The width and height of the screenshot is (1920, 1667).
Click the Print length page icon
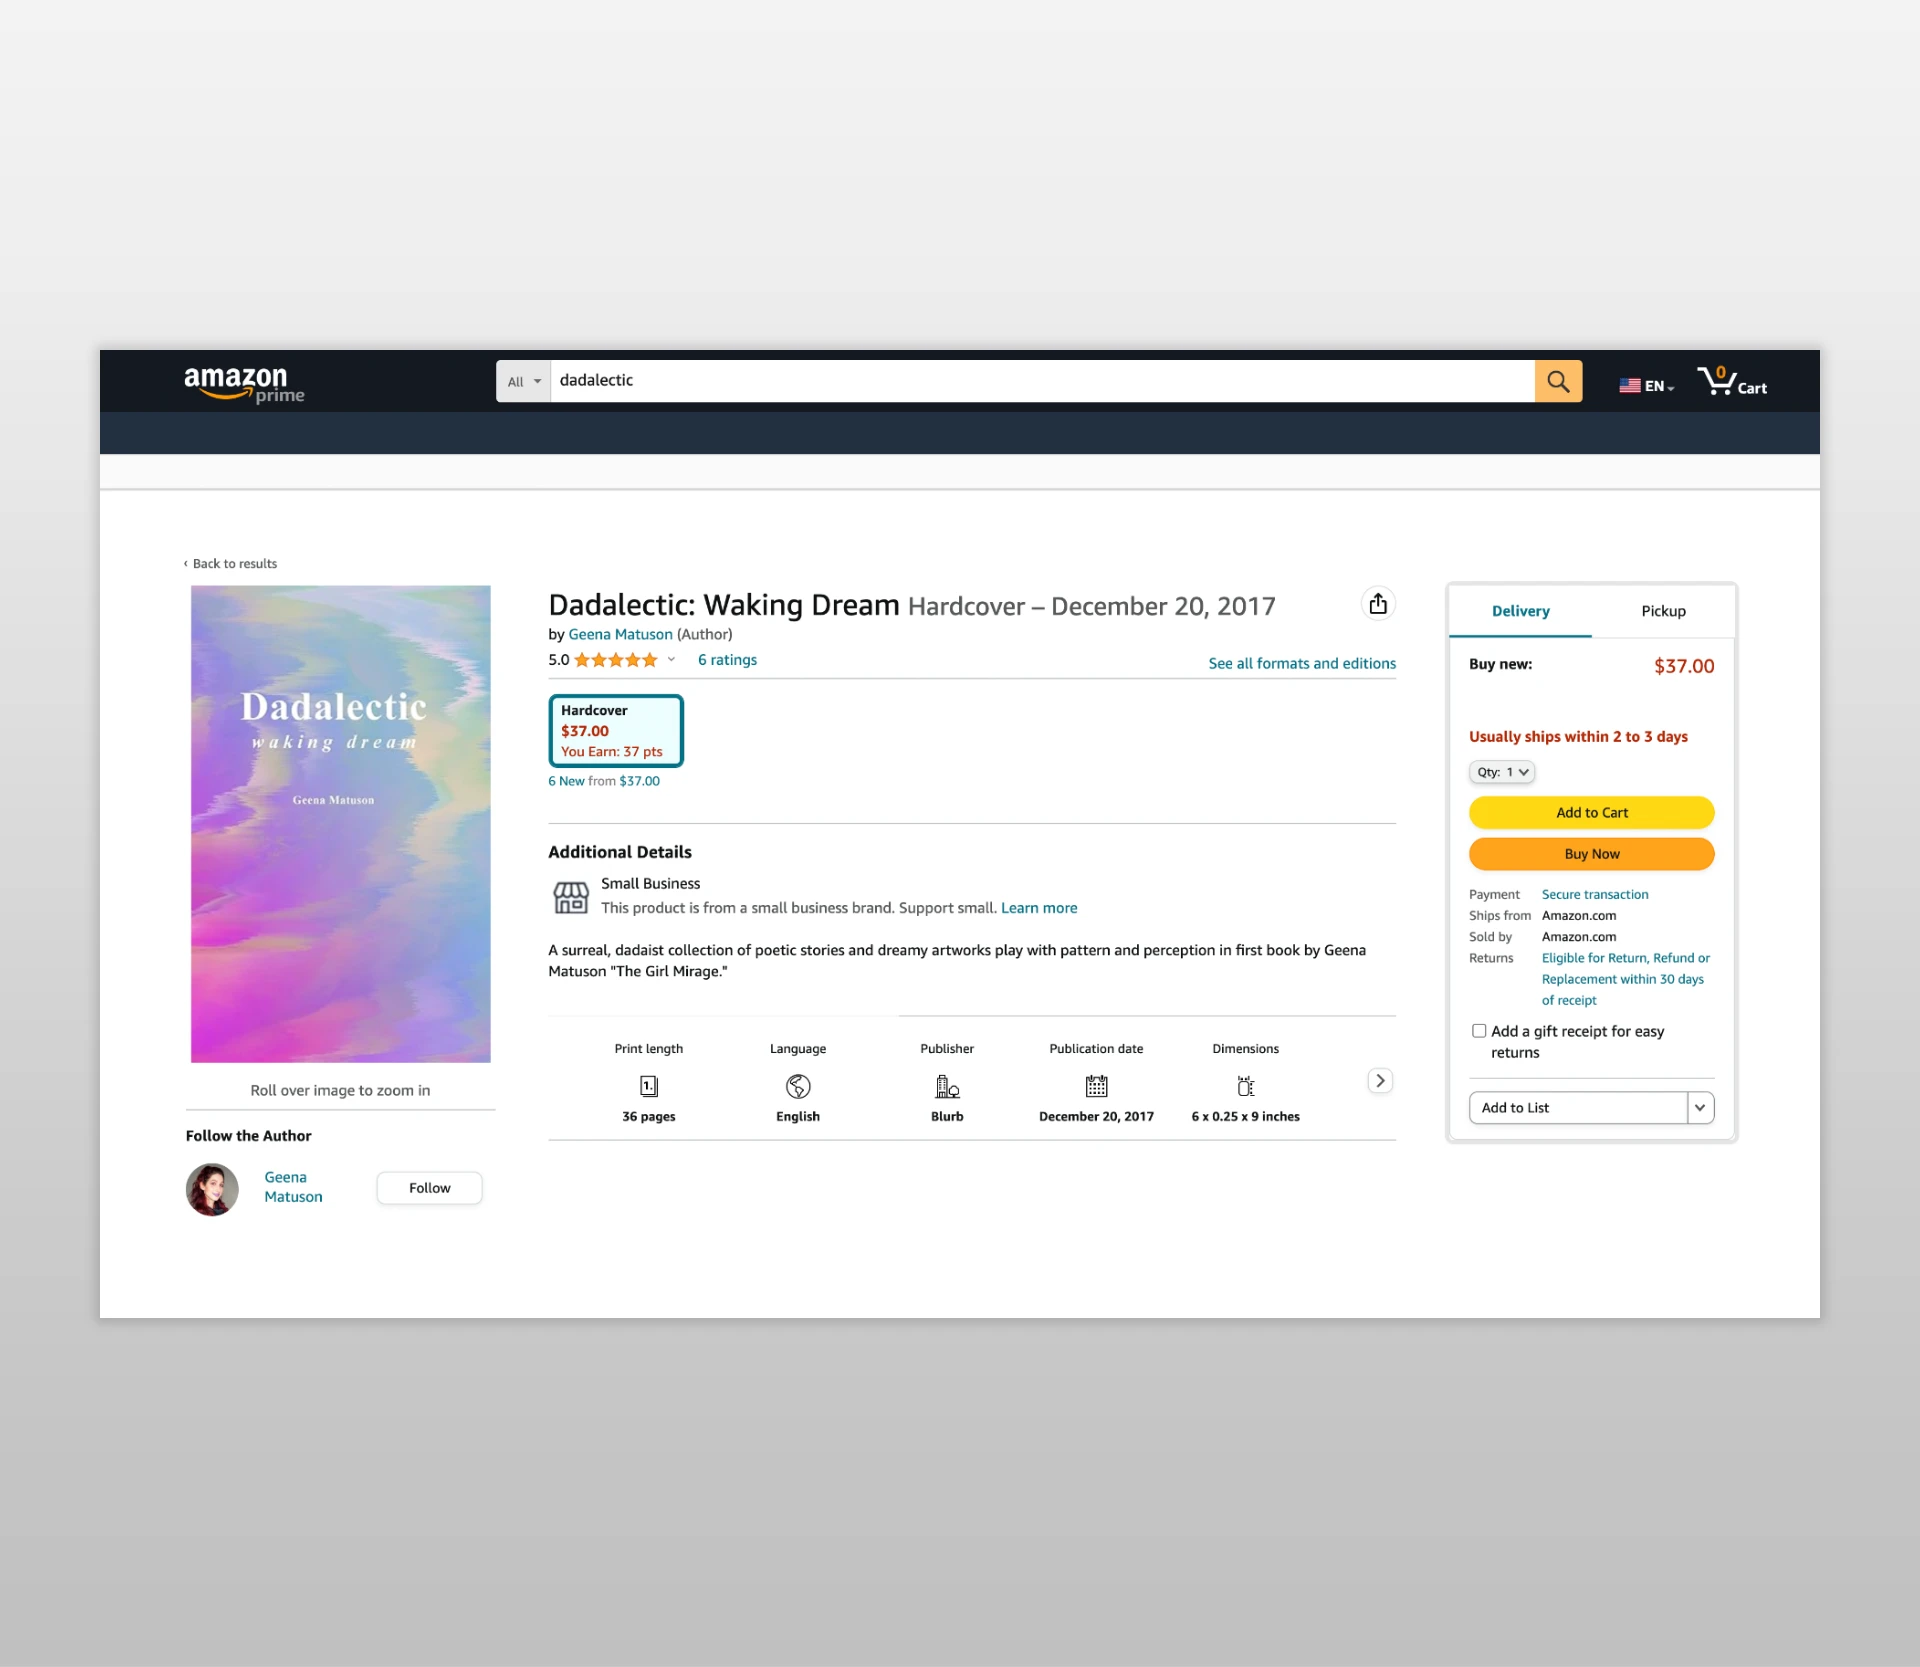(648, 1086)
